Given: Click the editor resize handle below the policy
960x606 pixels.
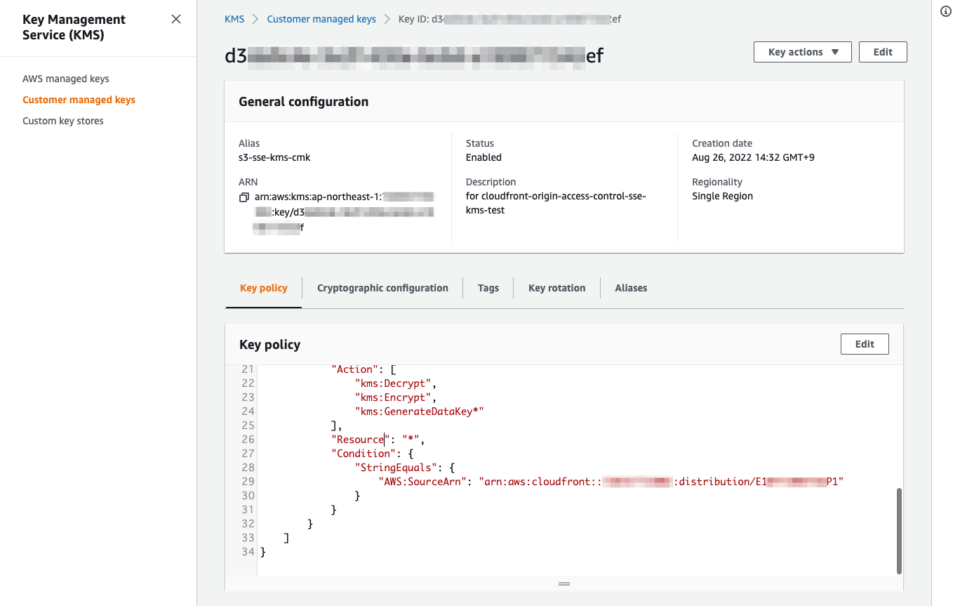Looking at the screenshot, I should click(564, 583).
